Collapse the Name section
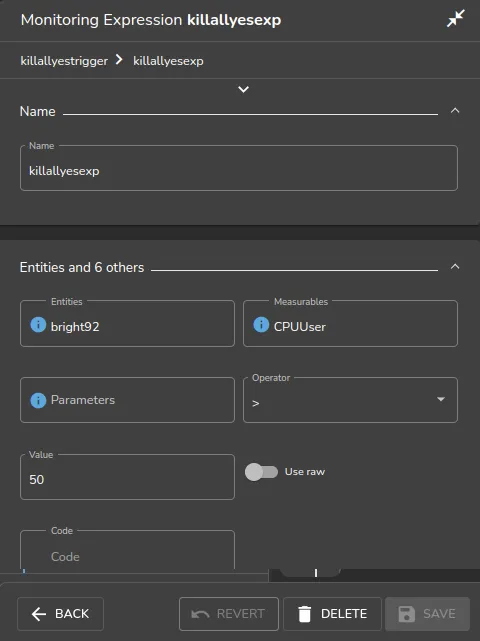Screen dimensions: 480x641 click(x=455, y=111)
